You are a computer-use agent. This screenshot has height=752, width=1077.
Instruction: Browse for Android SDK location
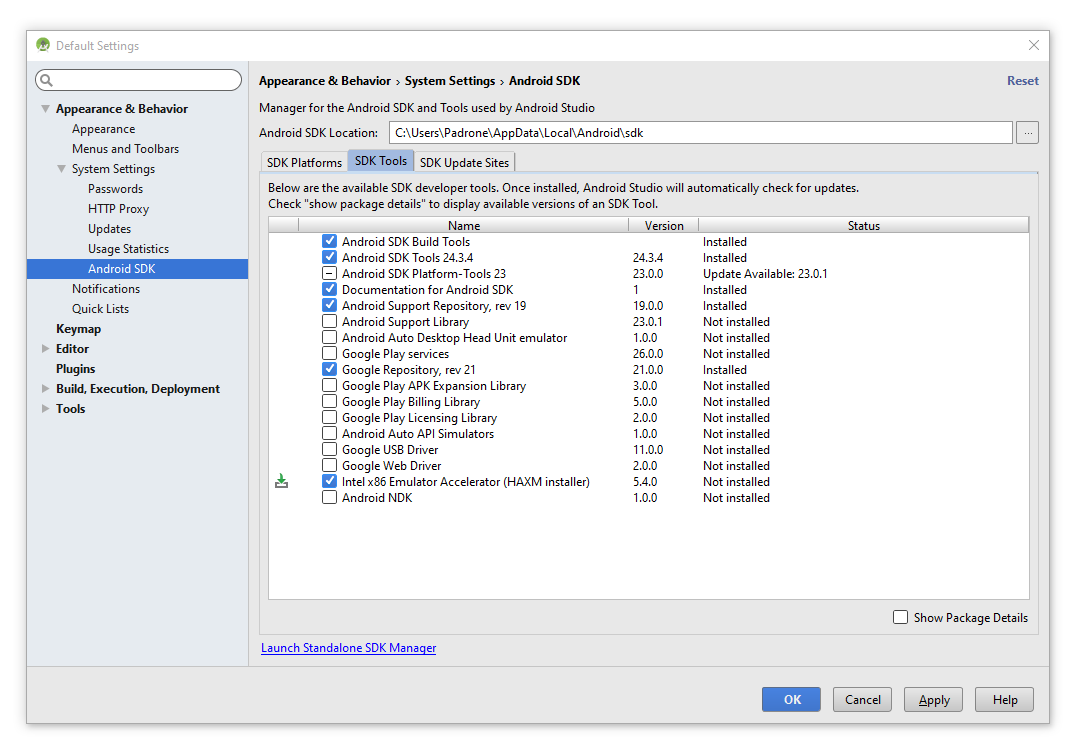click(x=1028, y=133)
